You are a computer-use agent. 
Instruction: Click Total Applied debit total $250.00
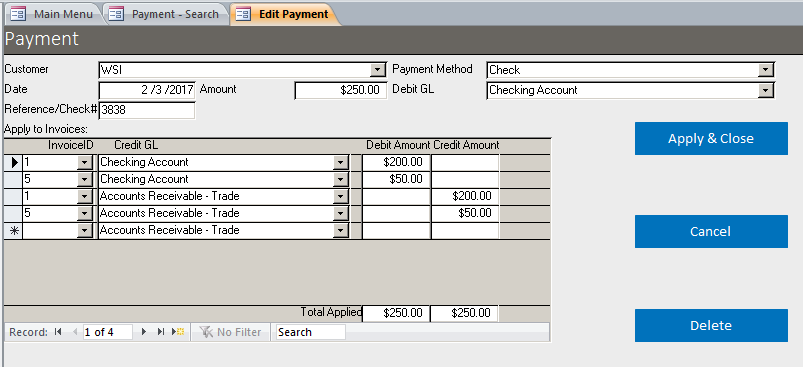[396, 313]
